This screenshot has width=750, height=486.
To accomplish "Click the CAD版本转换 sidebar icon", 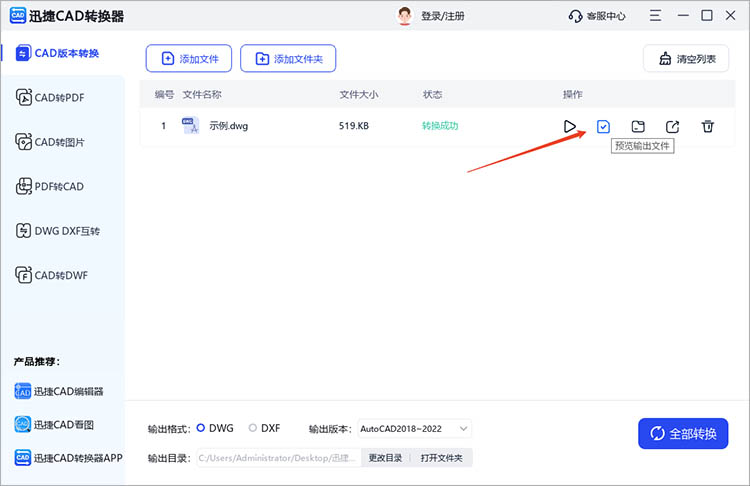I will tap(23, 53).
